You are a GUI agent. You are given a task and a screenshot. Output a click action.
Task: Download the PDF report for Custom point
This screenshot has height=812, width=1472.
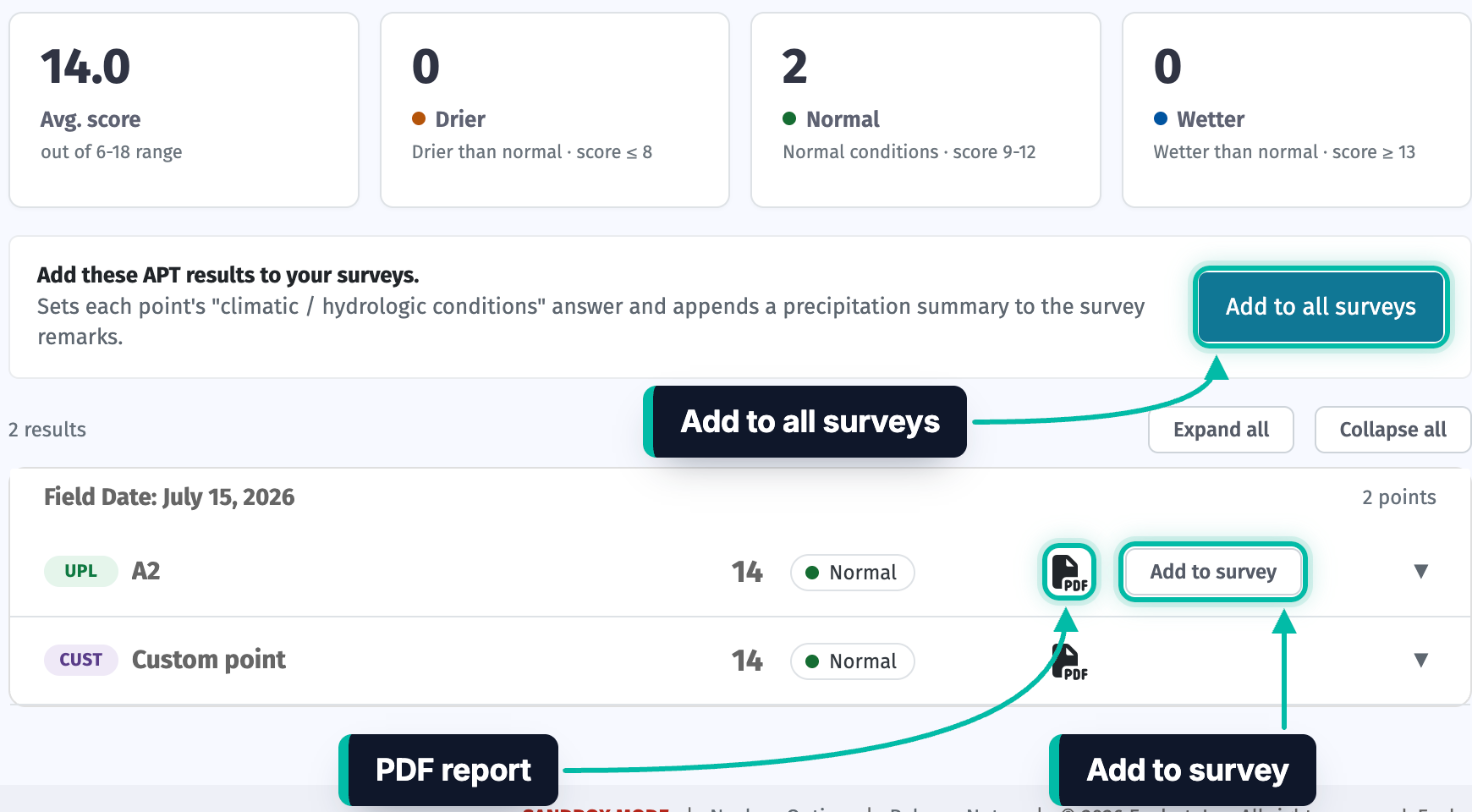tap(1069, 661)
